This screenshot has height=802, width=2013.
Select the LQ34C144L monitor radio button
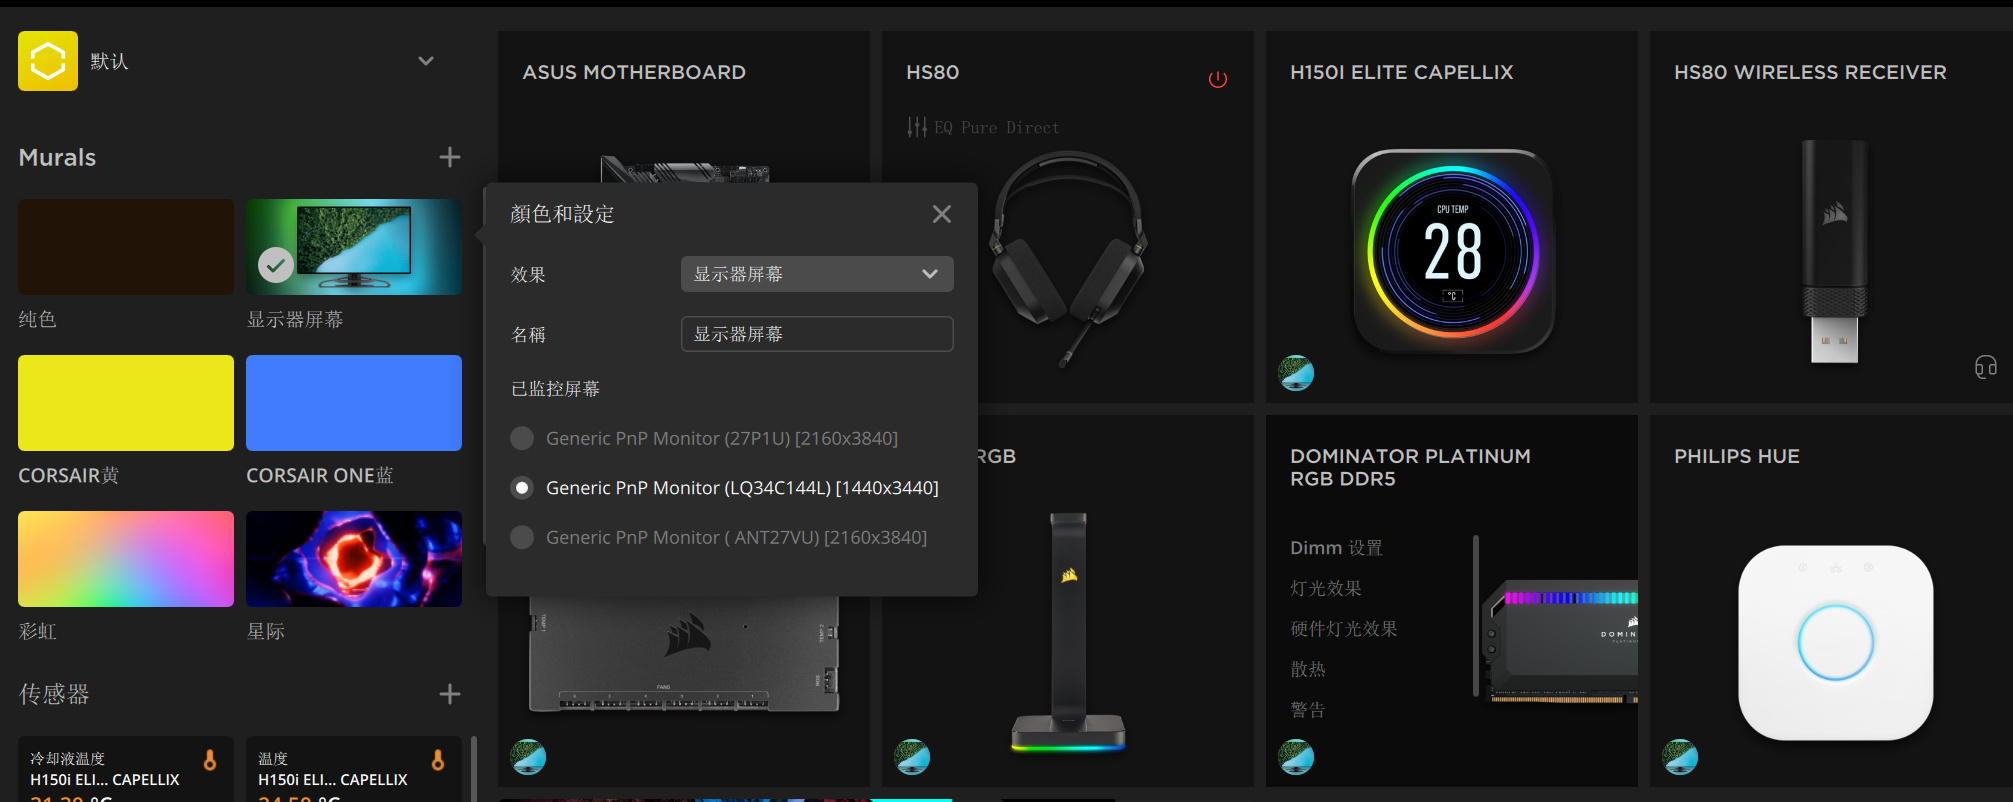coord(522,488)
